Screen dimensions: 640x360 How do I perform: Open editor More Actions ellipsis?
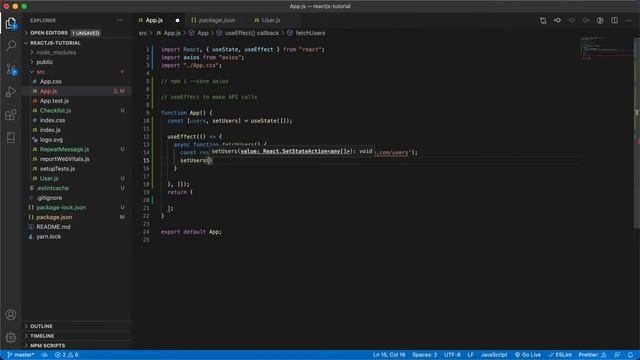pos(629,20)
